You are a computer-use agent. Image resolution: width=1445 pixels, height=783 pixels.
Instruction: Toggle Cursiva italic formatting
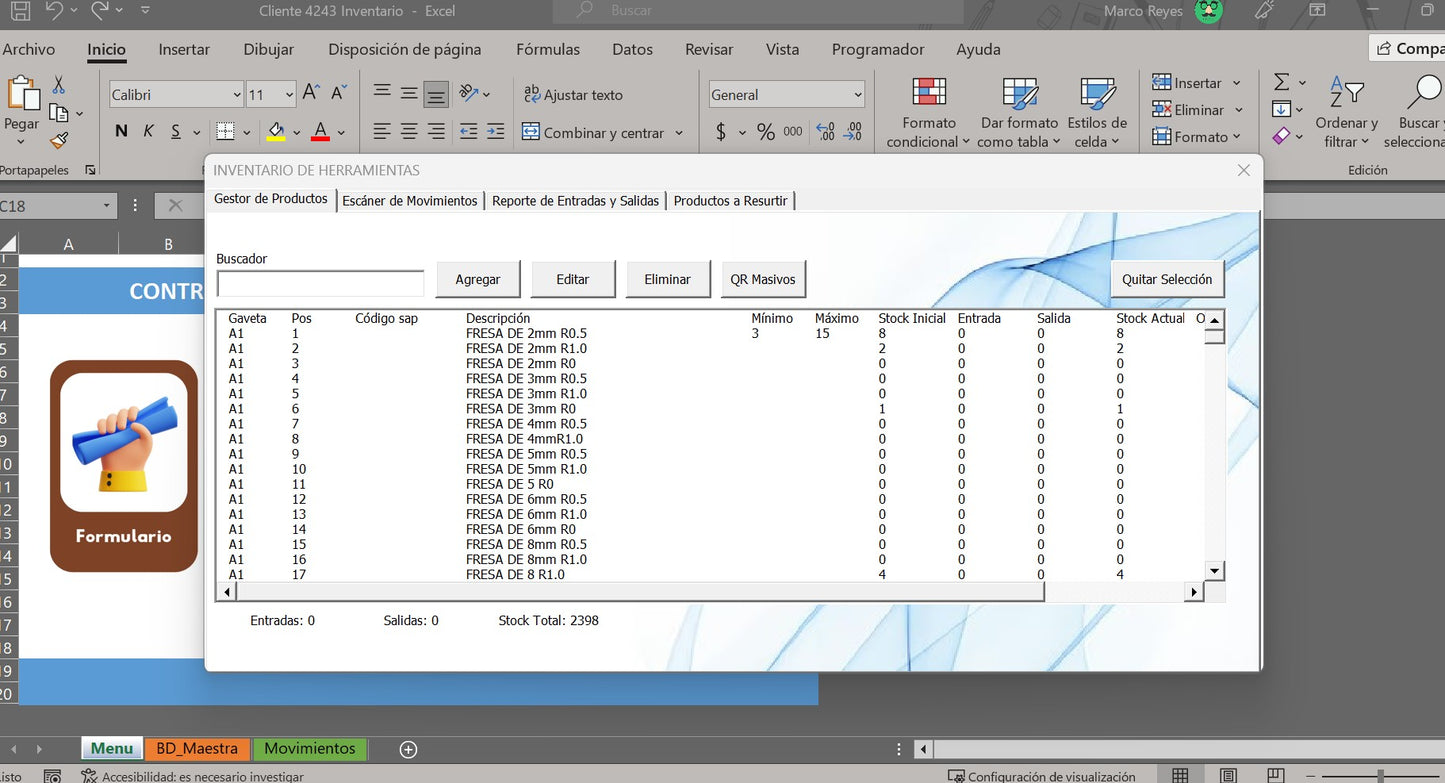(x=148, y=131)
